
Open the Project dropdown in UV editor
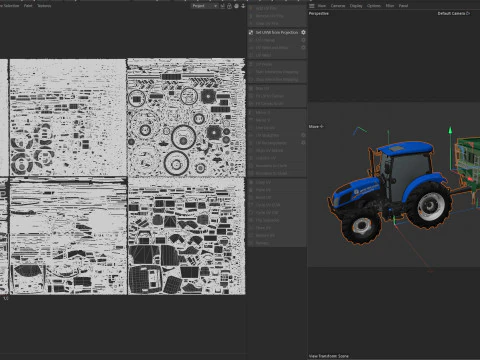point(204,6)
